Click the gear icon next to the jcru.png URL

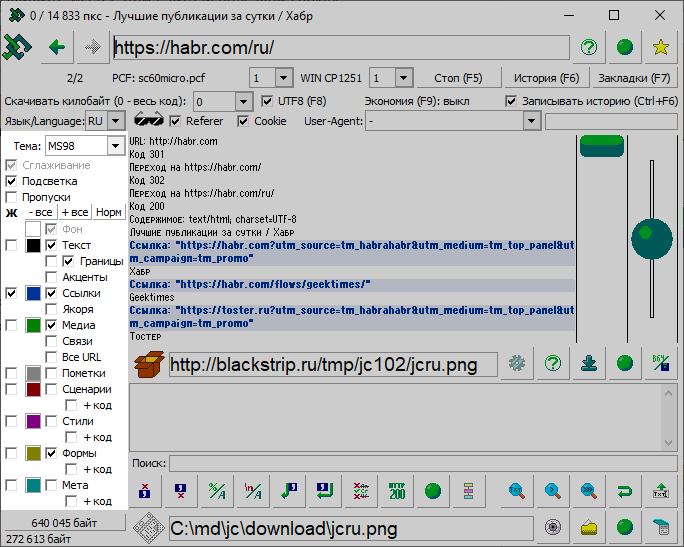517,363
